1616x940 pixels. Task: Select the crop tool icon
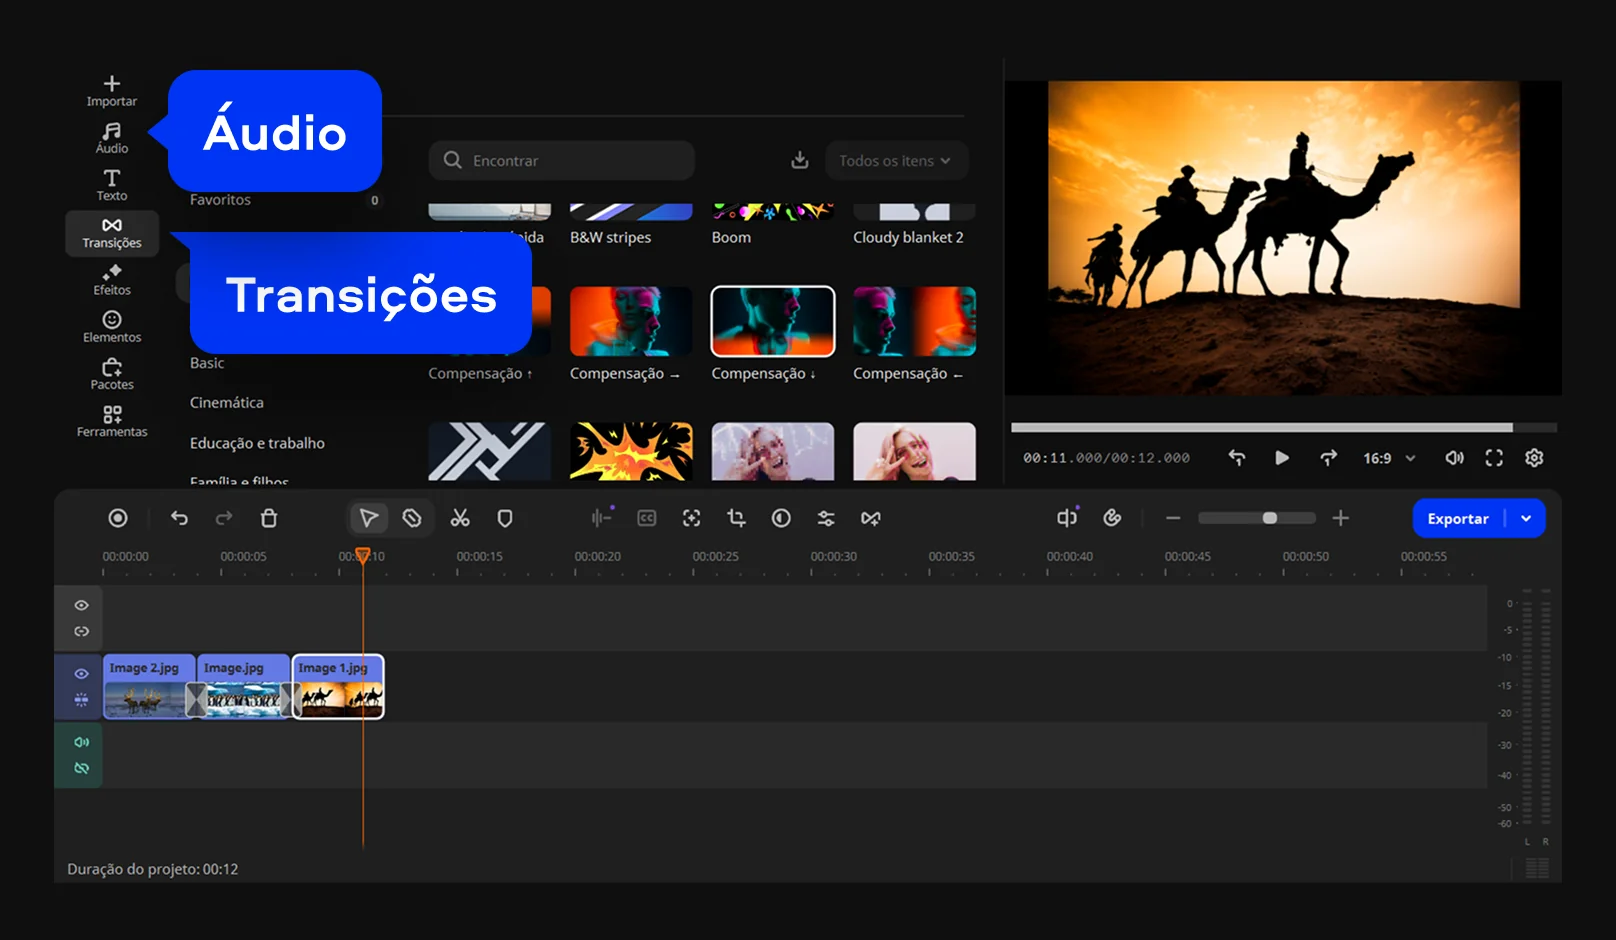point(737,518)
